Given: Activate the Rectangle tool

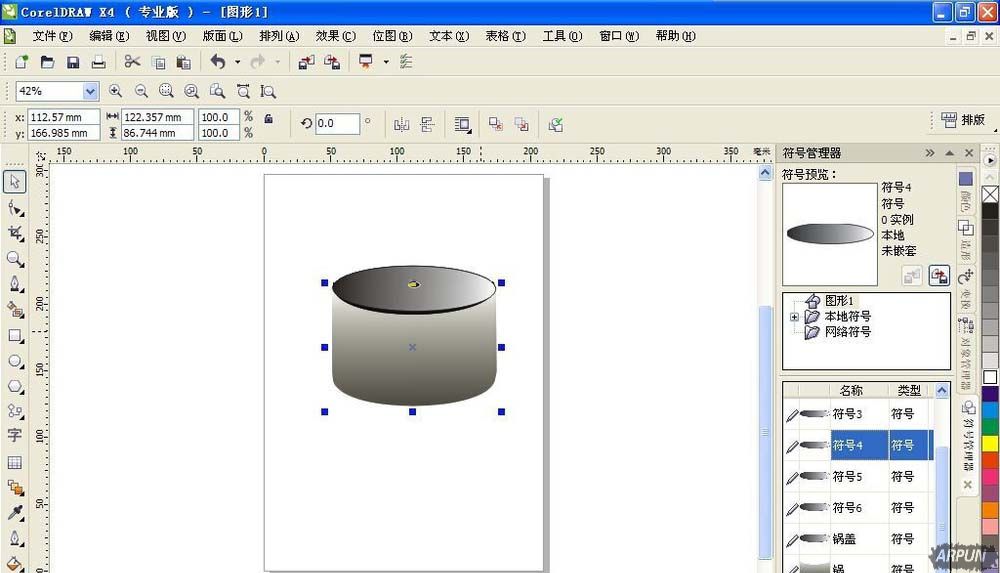Looking at the screenshot, I should click(15, 336).
